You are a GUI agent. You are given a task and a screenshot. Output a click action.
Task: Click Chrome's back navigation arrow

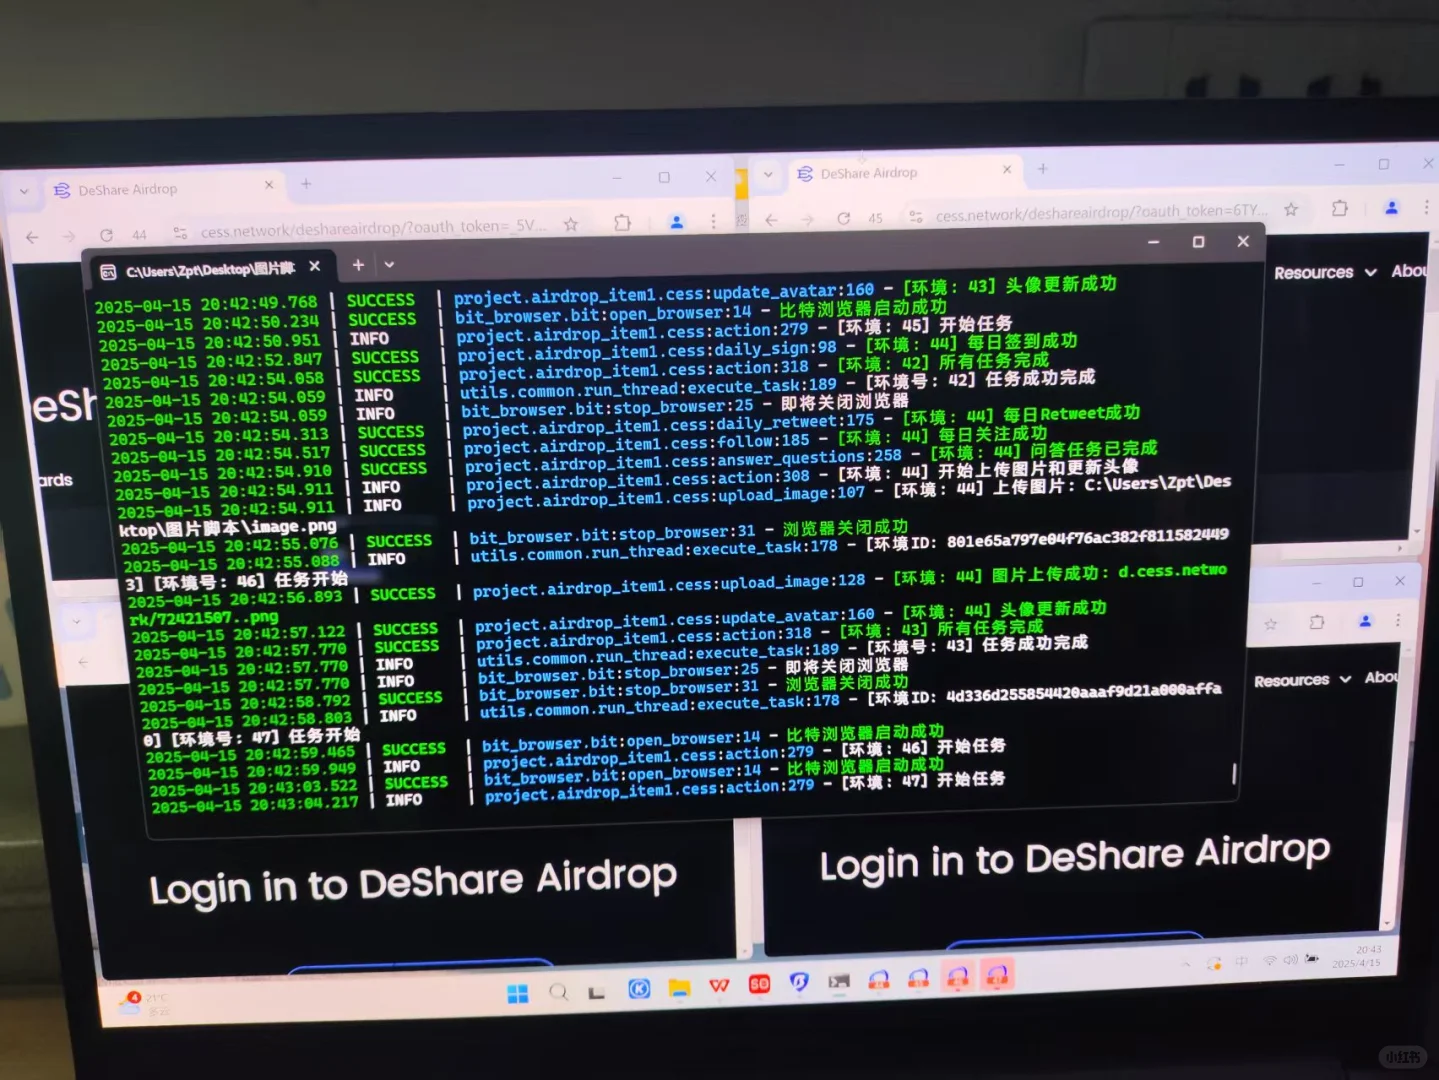click(771, 219)
